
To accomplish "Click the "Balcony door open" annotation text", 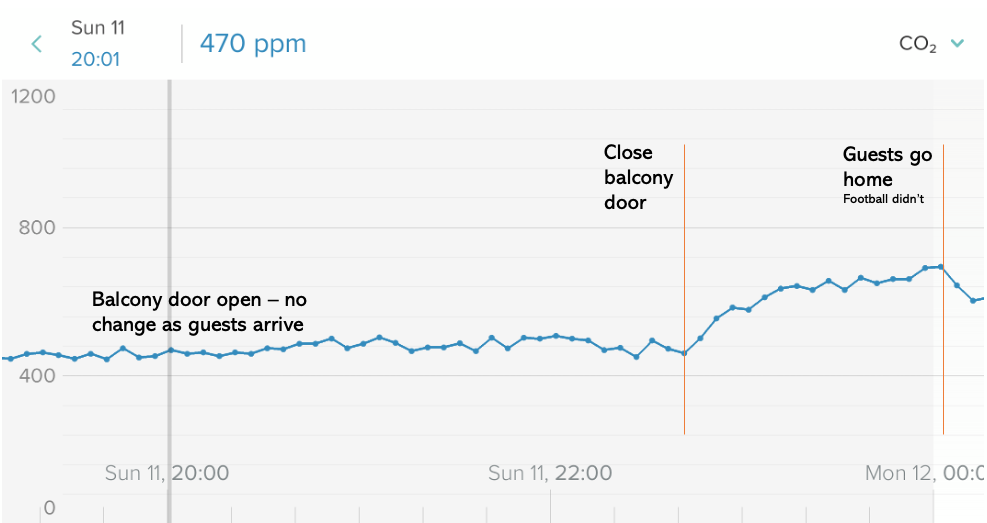I will tap(197, 311).
